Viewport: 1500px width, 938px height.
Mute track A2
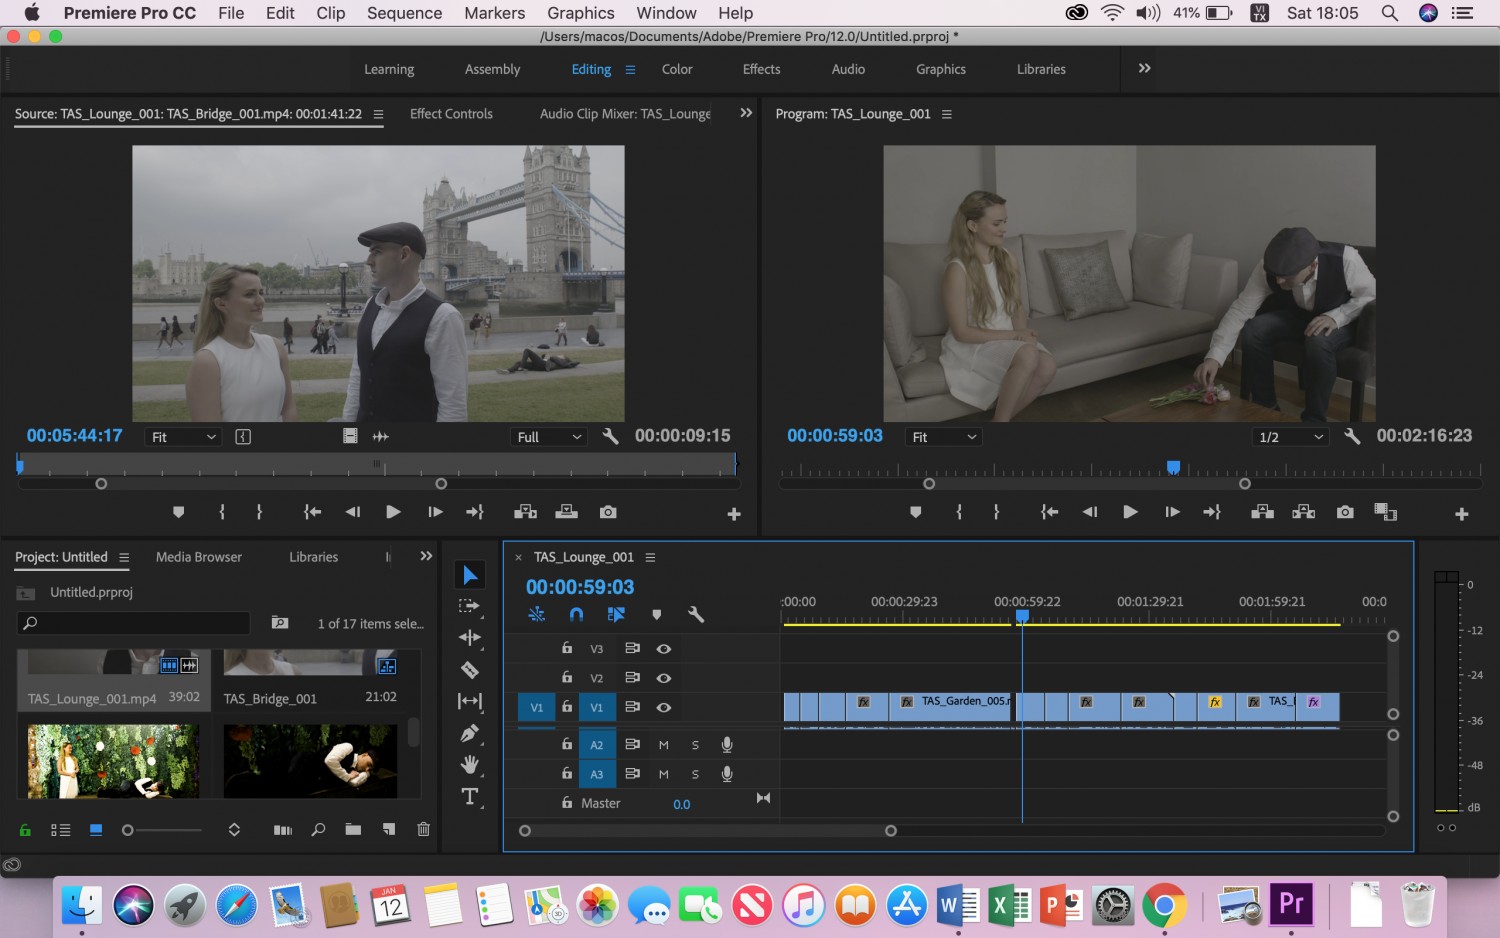click(x=663, y=745)
